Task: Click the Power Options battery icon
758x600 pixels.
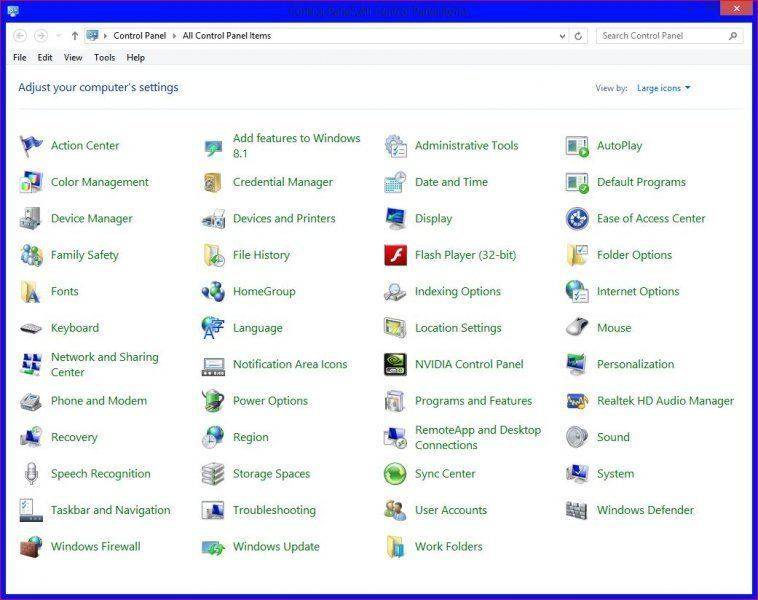Action: click(213, 401)
